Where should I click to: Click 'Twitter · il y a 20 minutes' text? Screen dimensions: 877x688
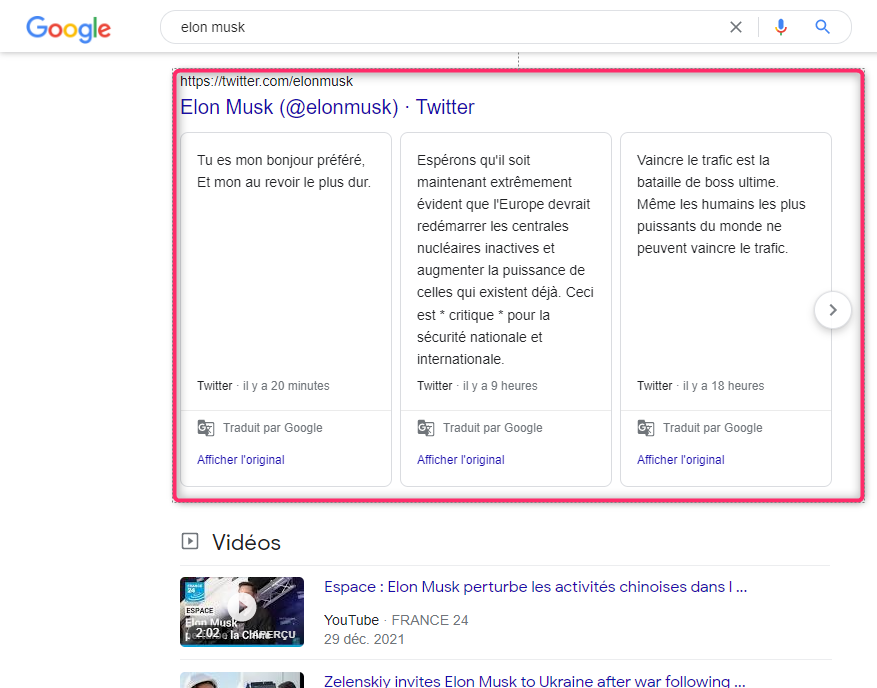click(263, 386)
